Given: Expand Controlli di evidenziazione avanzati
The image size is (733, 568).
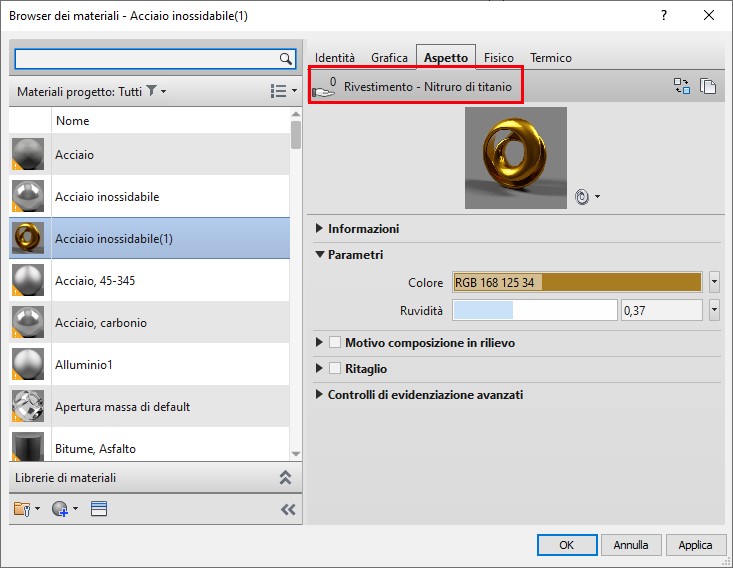Looking at the screenshot, I should click(319, 395).
